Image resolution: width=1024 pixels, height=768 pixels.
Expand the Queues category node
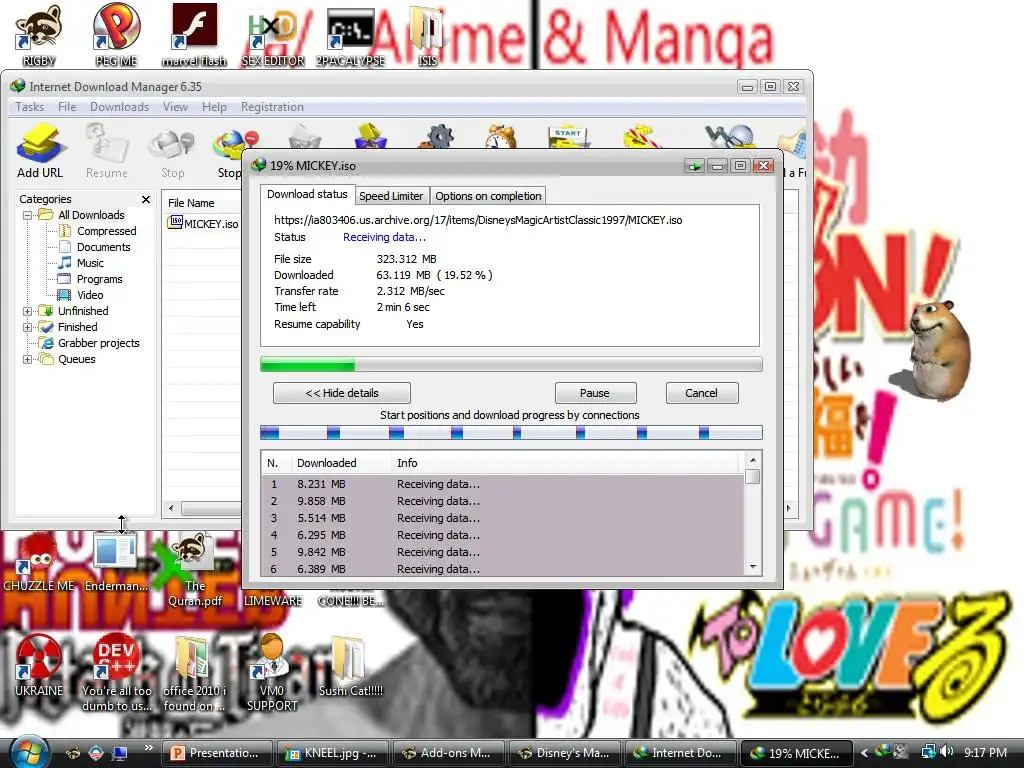(27, 359)
